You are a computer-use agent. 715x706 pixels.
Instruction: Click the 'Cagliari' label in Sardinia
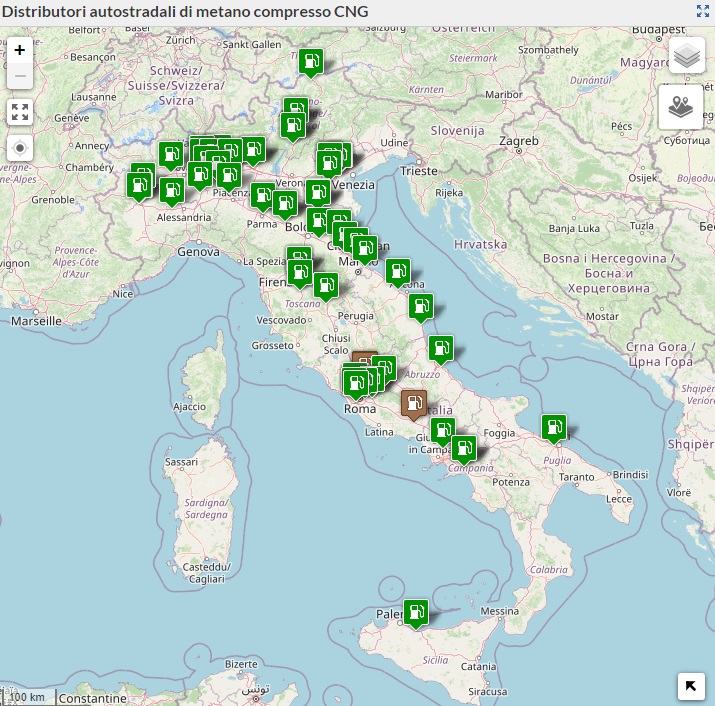click(x=207, y=579)
